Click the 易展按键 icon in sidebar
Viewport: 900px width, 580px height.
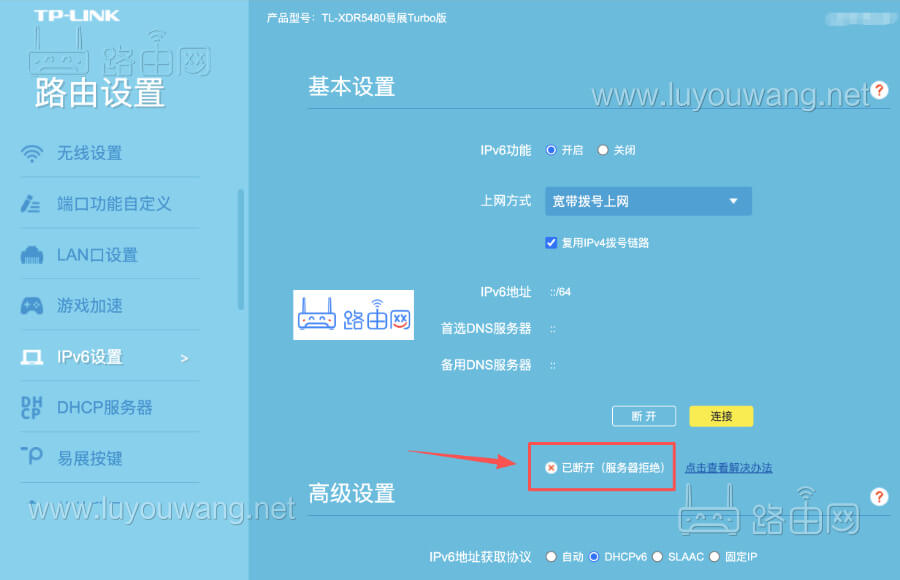(x=32, y=457)
